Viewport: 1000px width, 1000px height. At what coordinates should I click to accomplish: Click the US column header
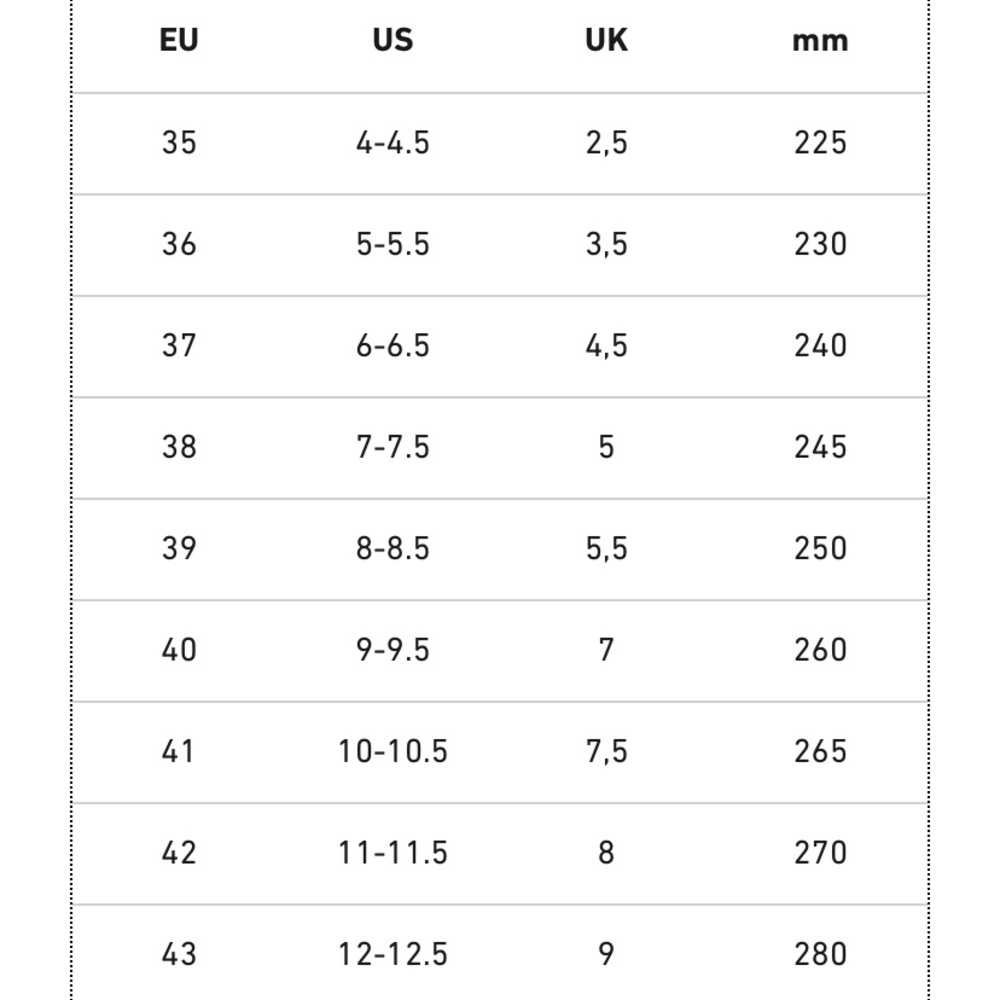393,40
